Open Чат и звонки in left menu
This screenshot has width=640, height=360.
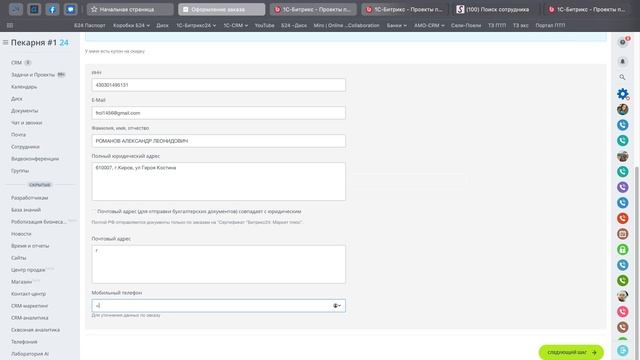[27, 123]
